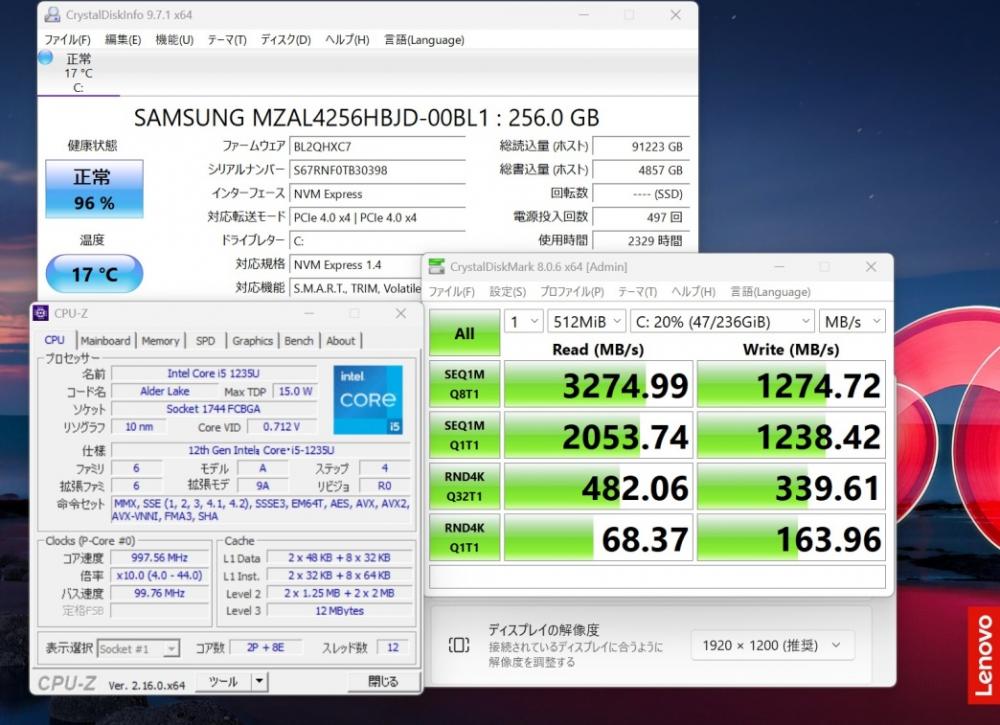Open プロファイル(P) menu in CrystalDiskMark
Screen dimensions: 1000x725
(571, 291)
